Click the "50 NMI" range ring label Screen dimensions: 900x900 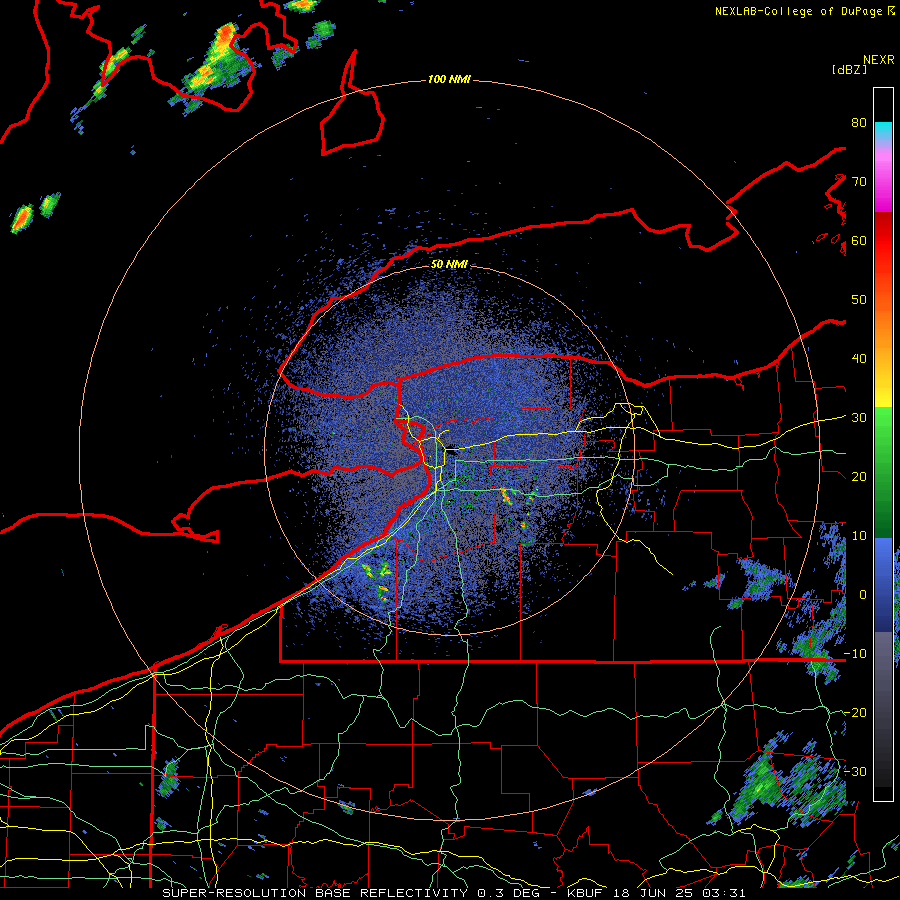(449, 264)
